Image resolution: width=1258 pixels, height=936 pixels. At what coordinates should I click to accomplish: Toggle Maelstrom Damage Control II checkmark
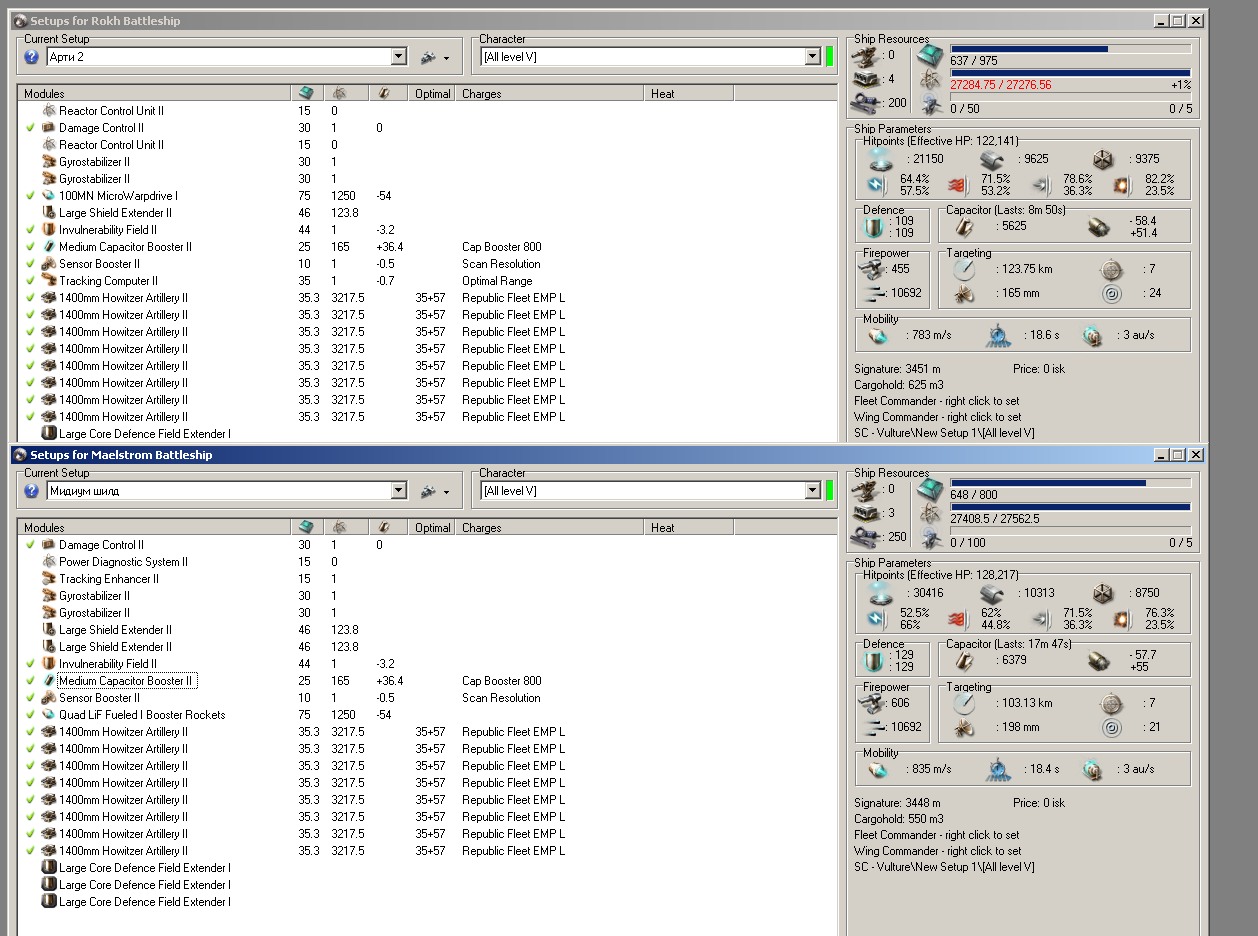click(30, 545)
